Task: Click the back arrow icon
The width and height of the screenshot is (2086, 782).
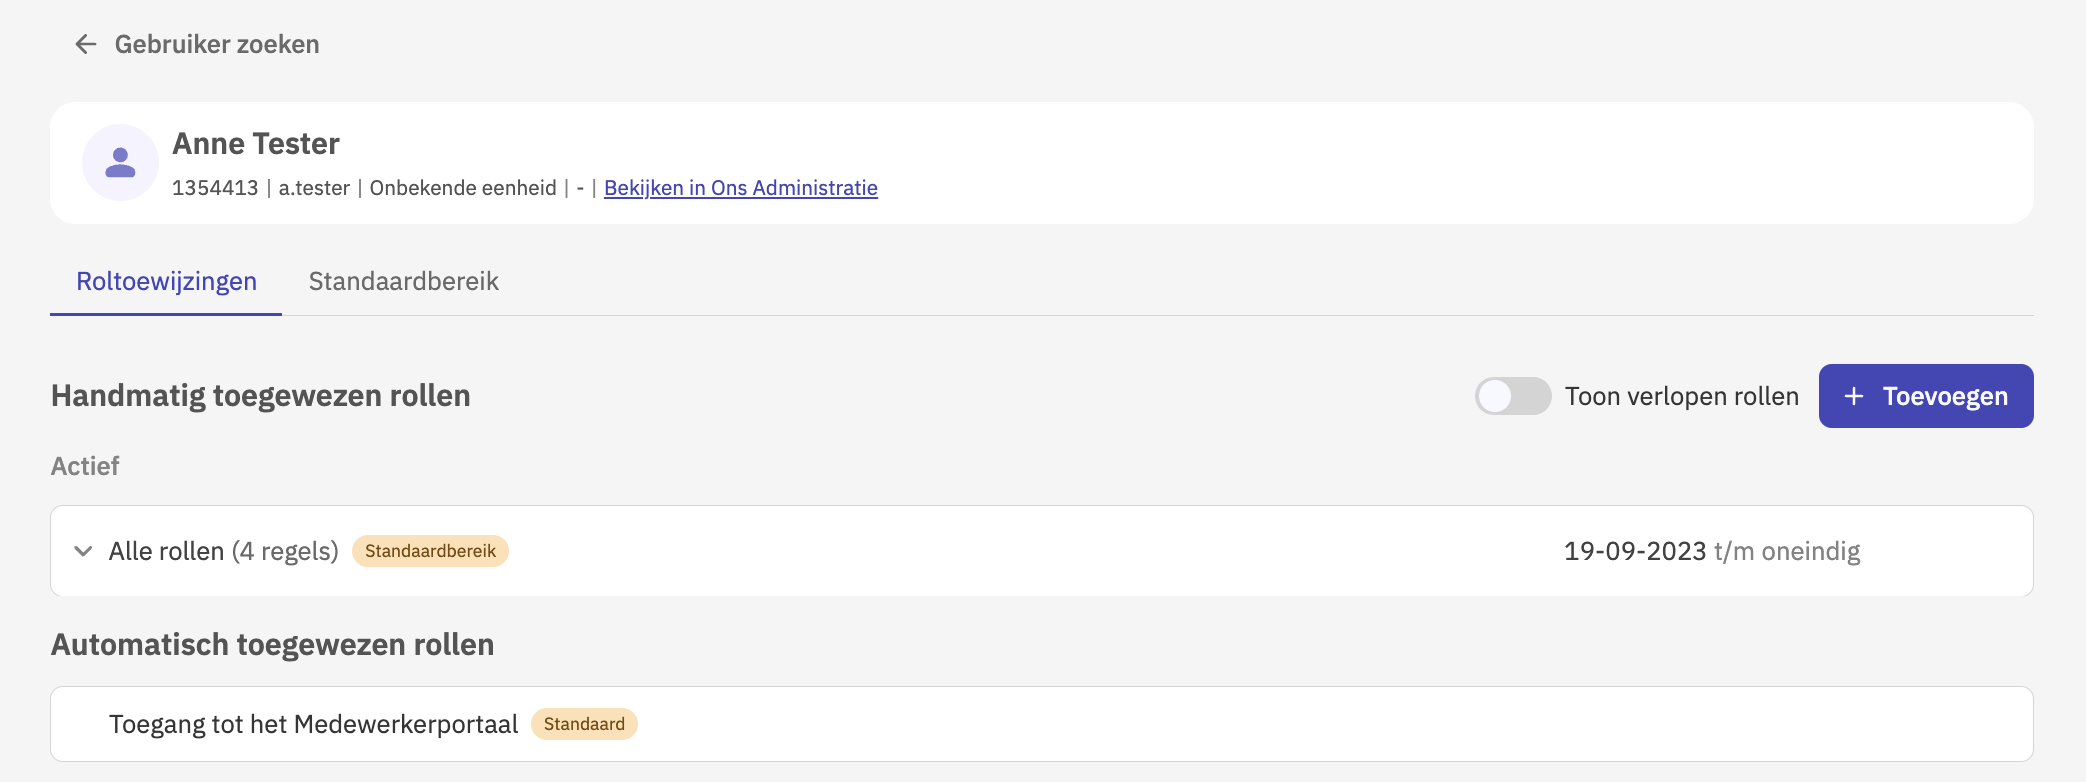Action: (86, 44)
